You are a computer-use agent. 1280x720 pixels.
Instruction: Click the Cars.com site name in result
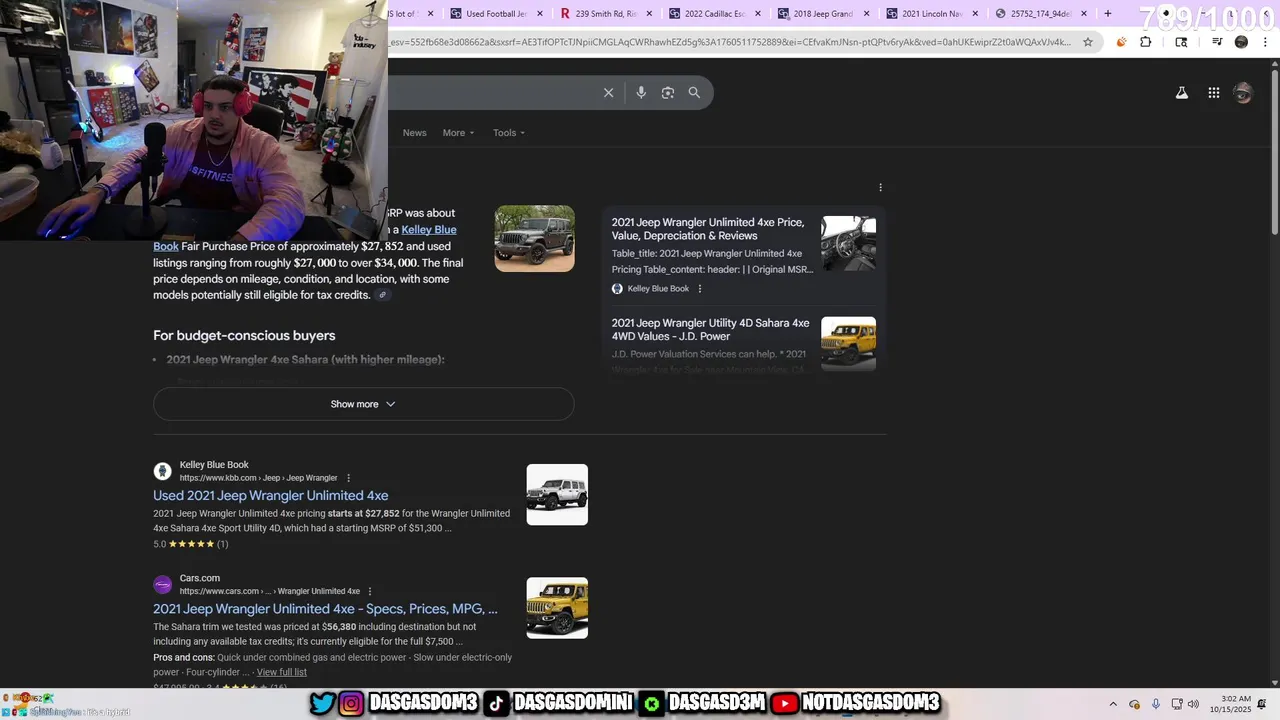pyautogui.click(x=200, y=578)
